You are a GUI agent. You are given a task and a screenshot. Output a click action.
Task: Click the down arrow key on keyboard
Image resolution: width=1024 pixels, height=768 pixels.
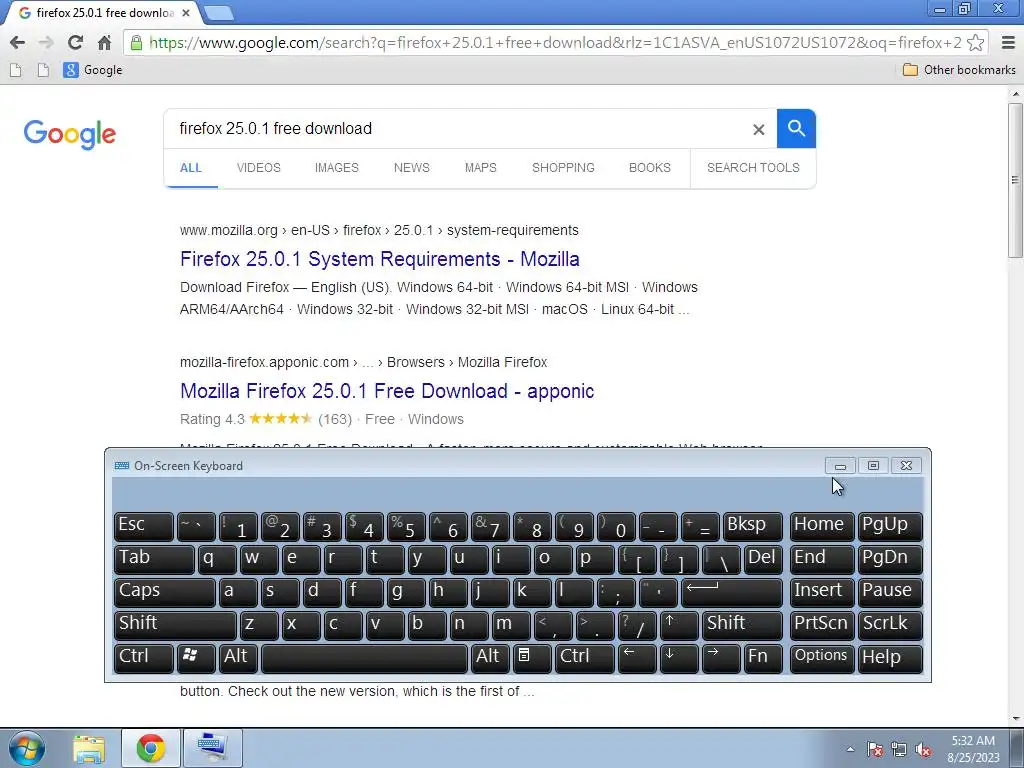[679, 657]
